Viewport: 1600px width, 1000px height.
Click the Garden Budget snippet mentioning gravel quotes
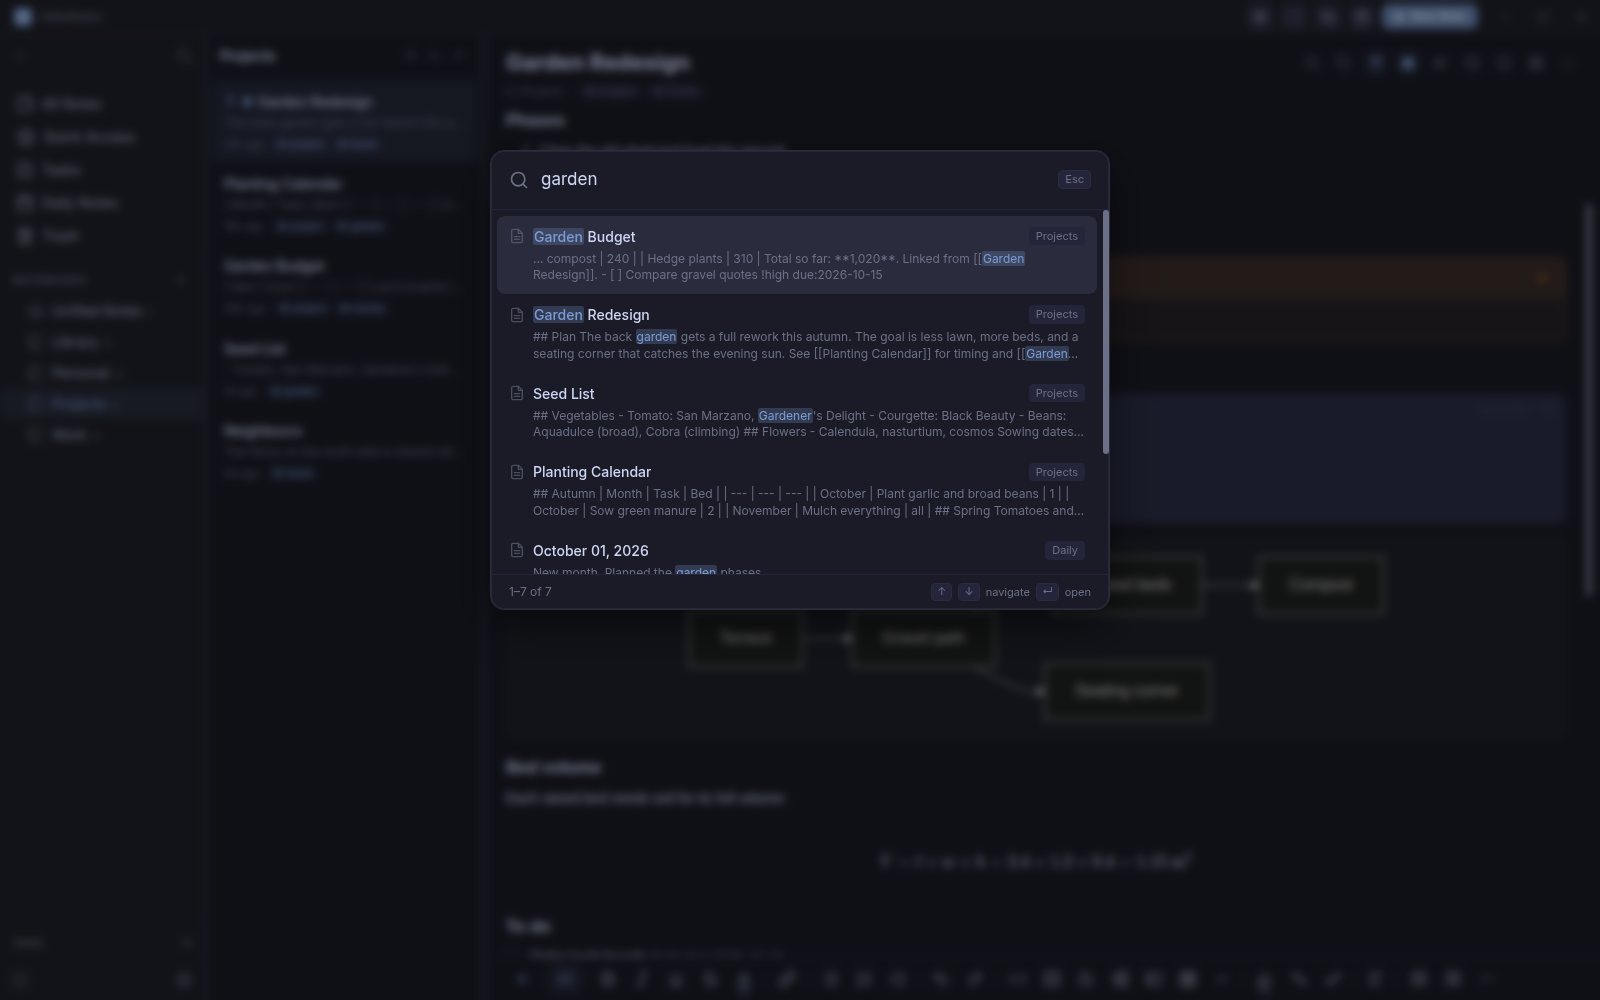808,267
